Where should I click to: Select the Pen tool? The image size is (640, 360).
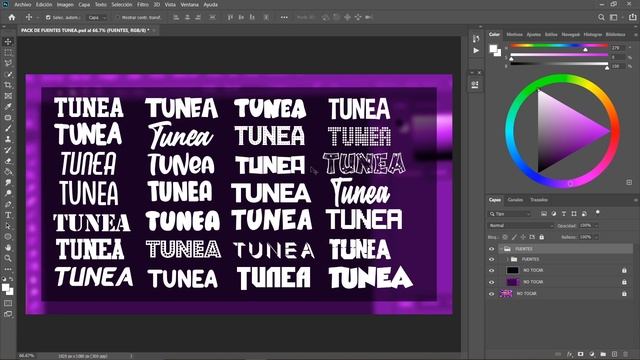pyautogui.click(x=8, y=204)
